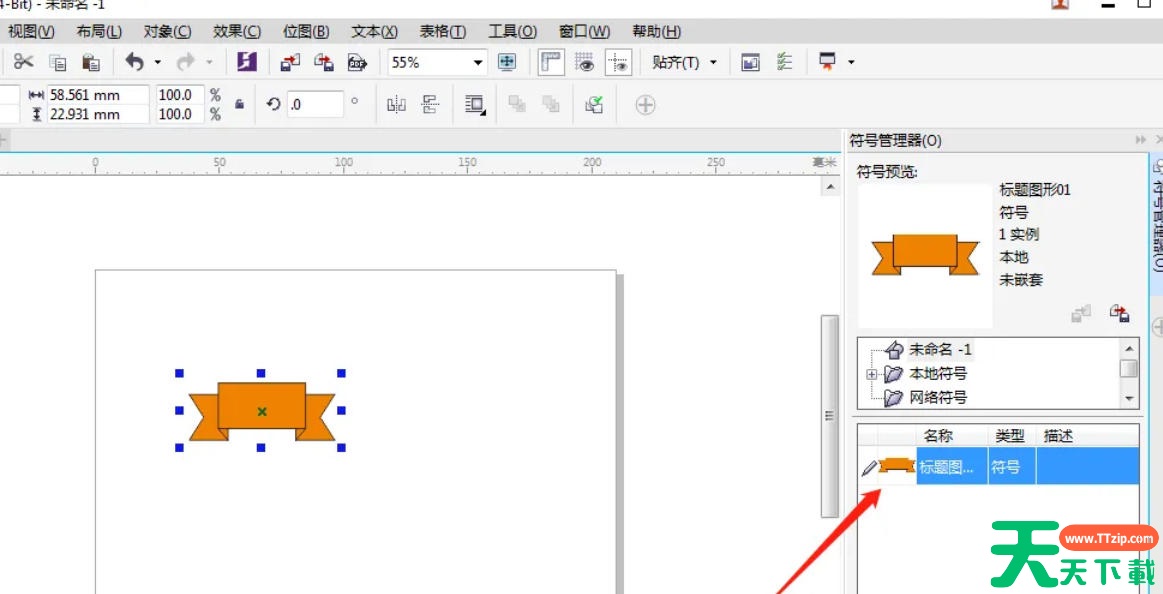Toggle the show rulers button

tap(550, 62)
